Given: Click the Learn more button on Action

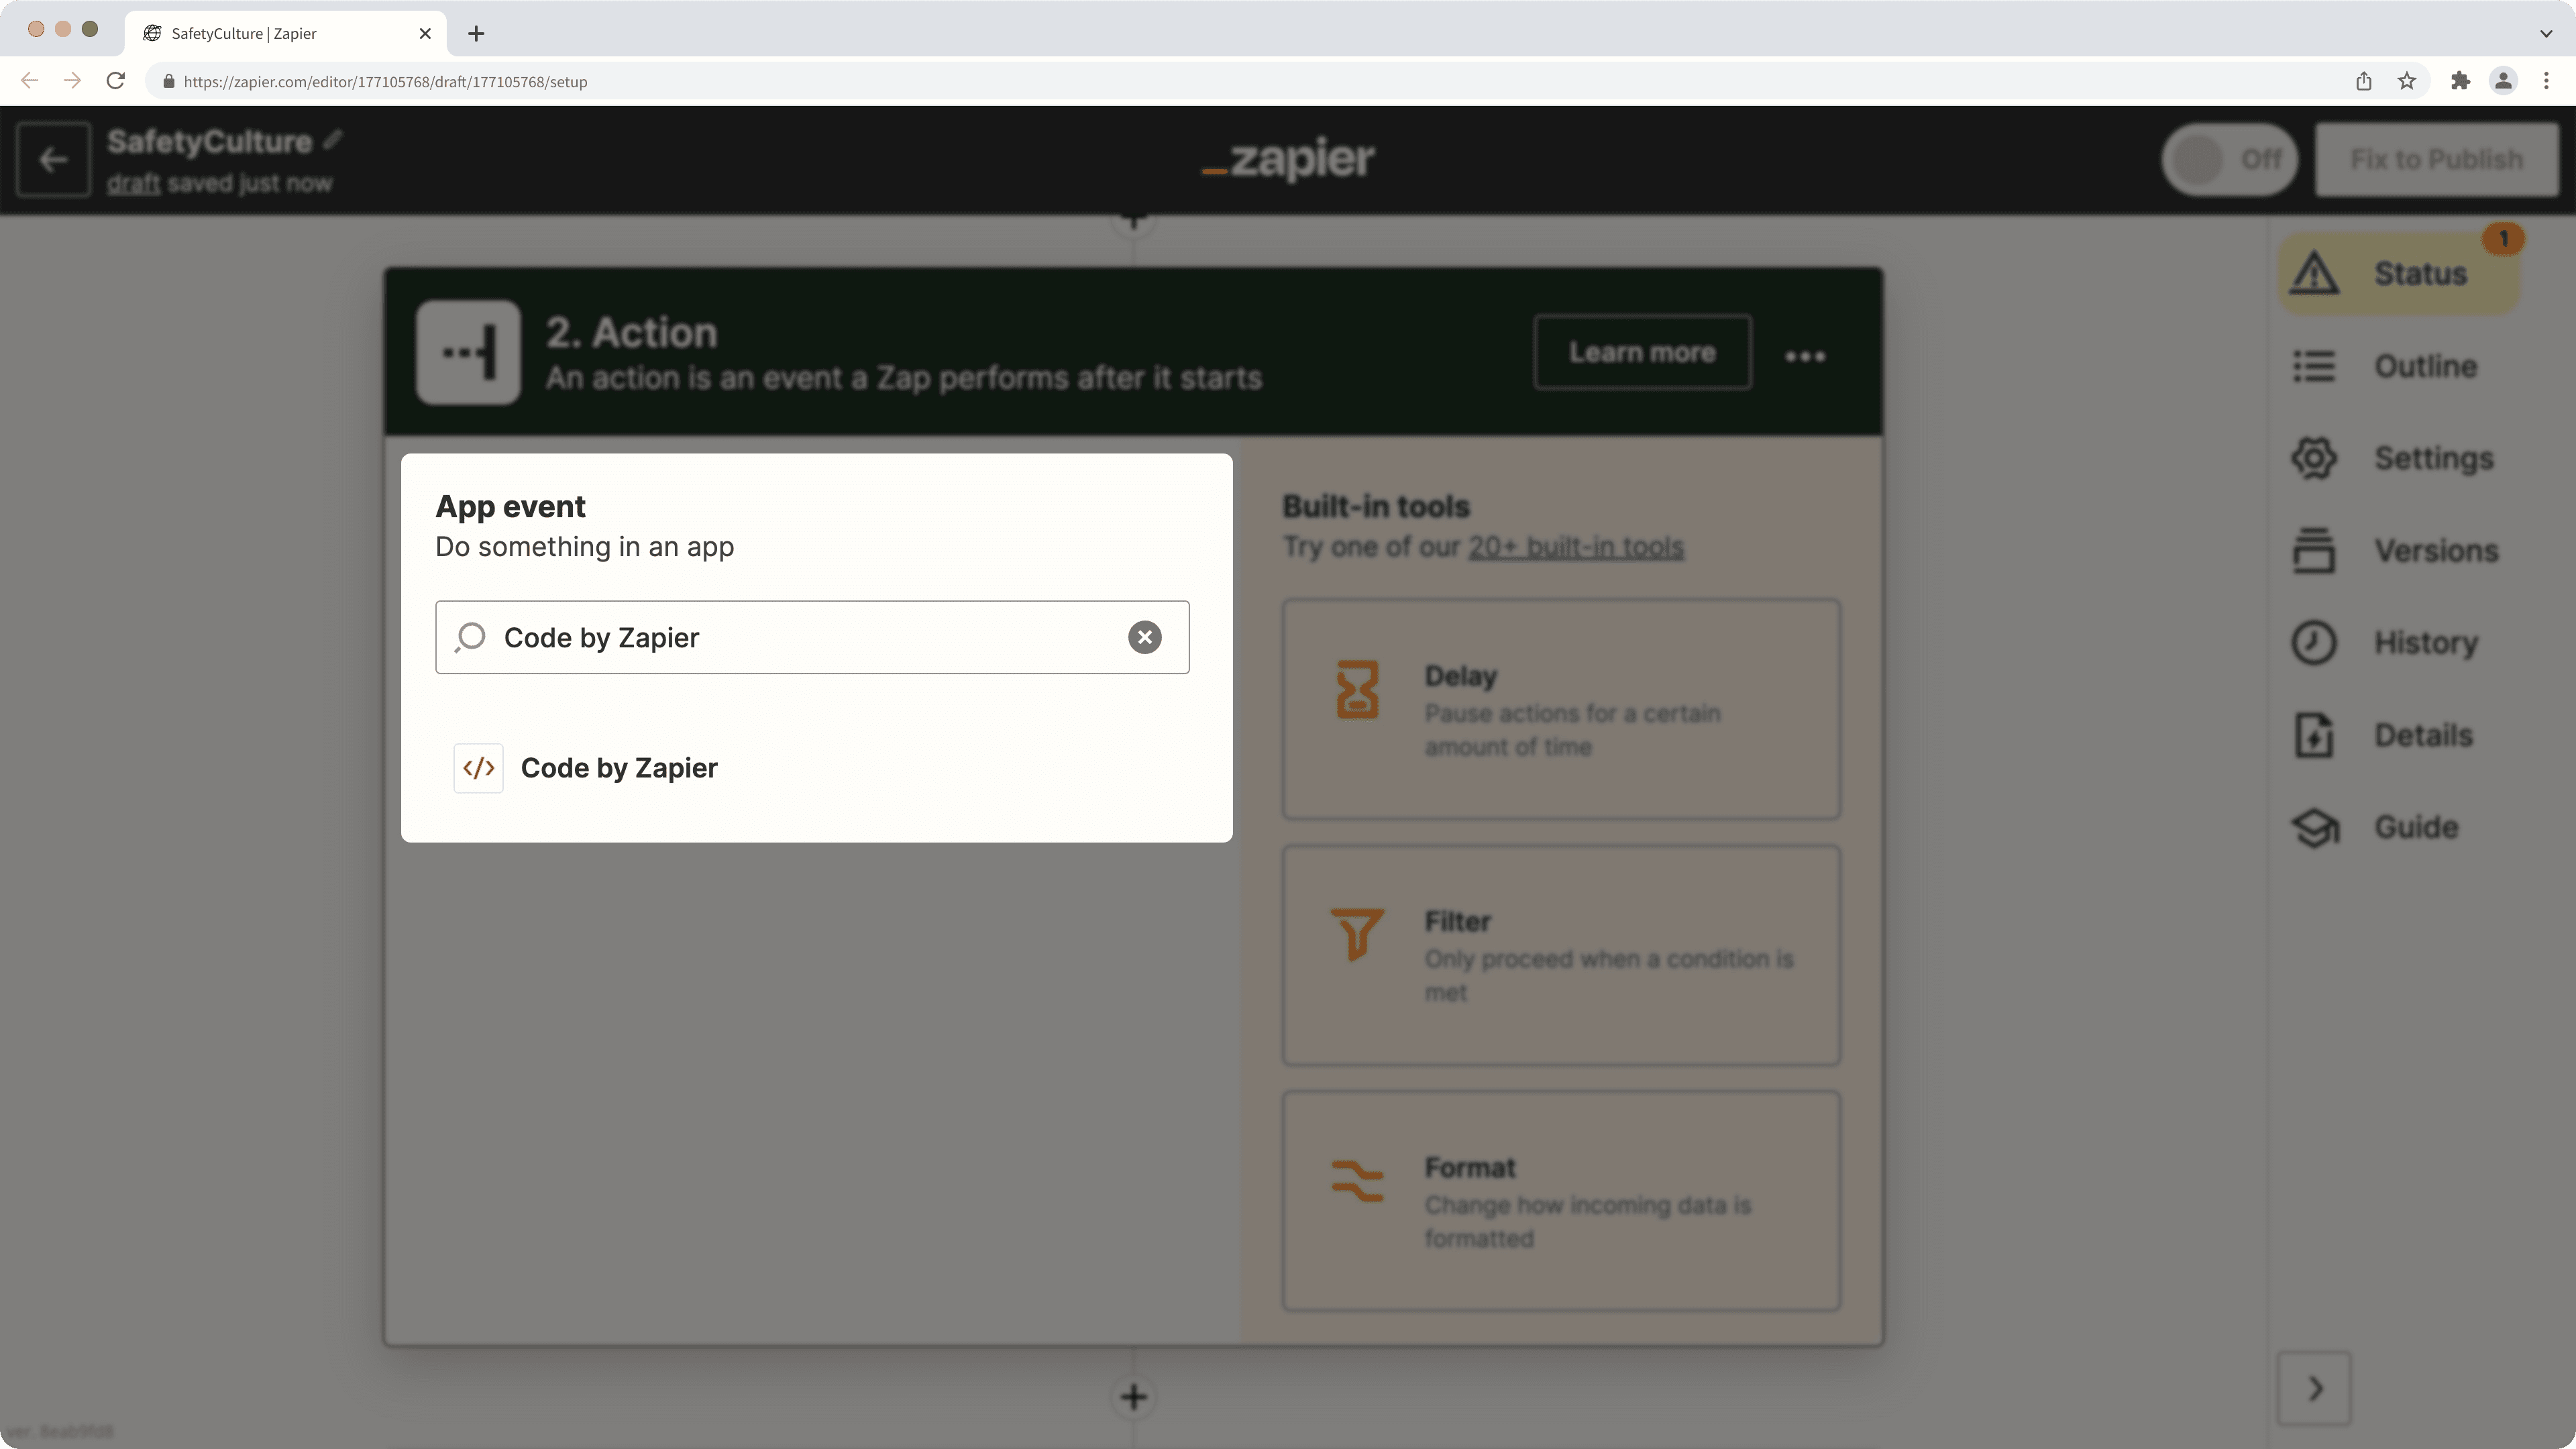Looking at the screenshot, I should point(1642,352).
